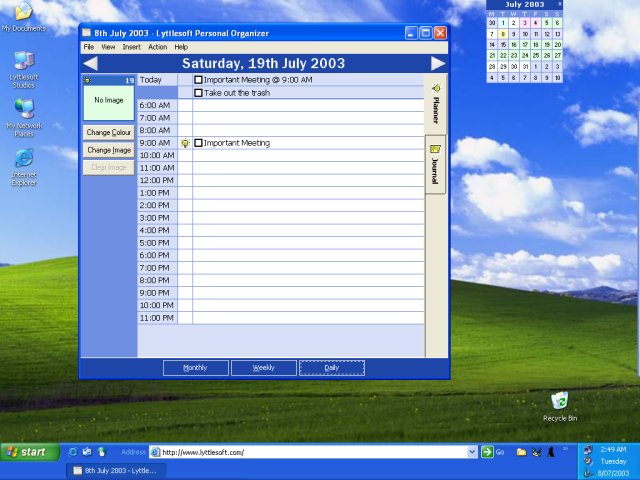Click the Change Image button

(x=109, y=150)
